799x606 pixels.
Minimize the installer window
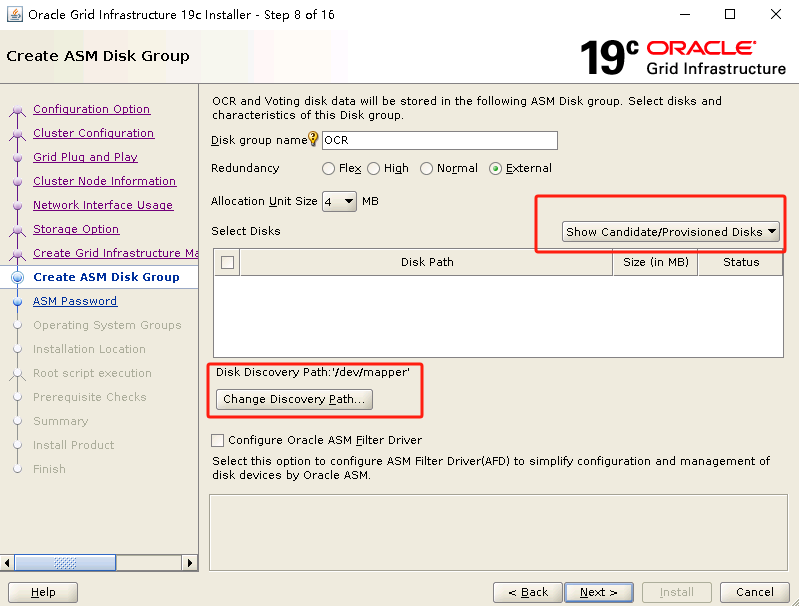pyautogui.click(x=685, y=14)
